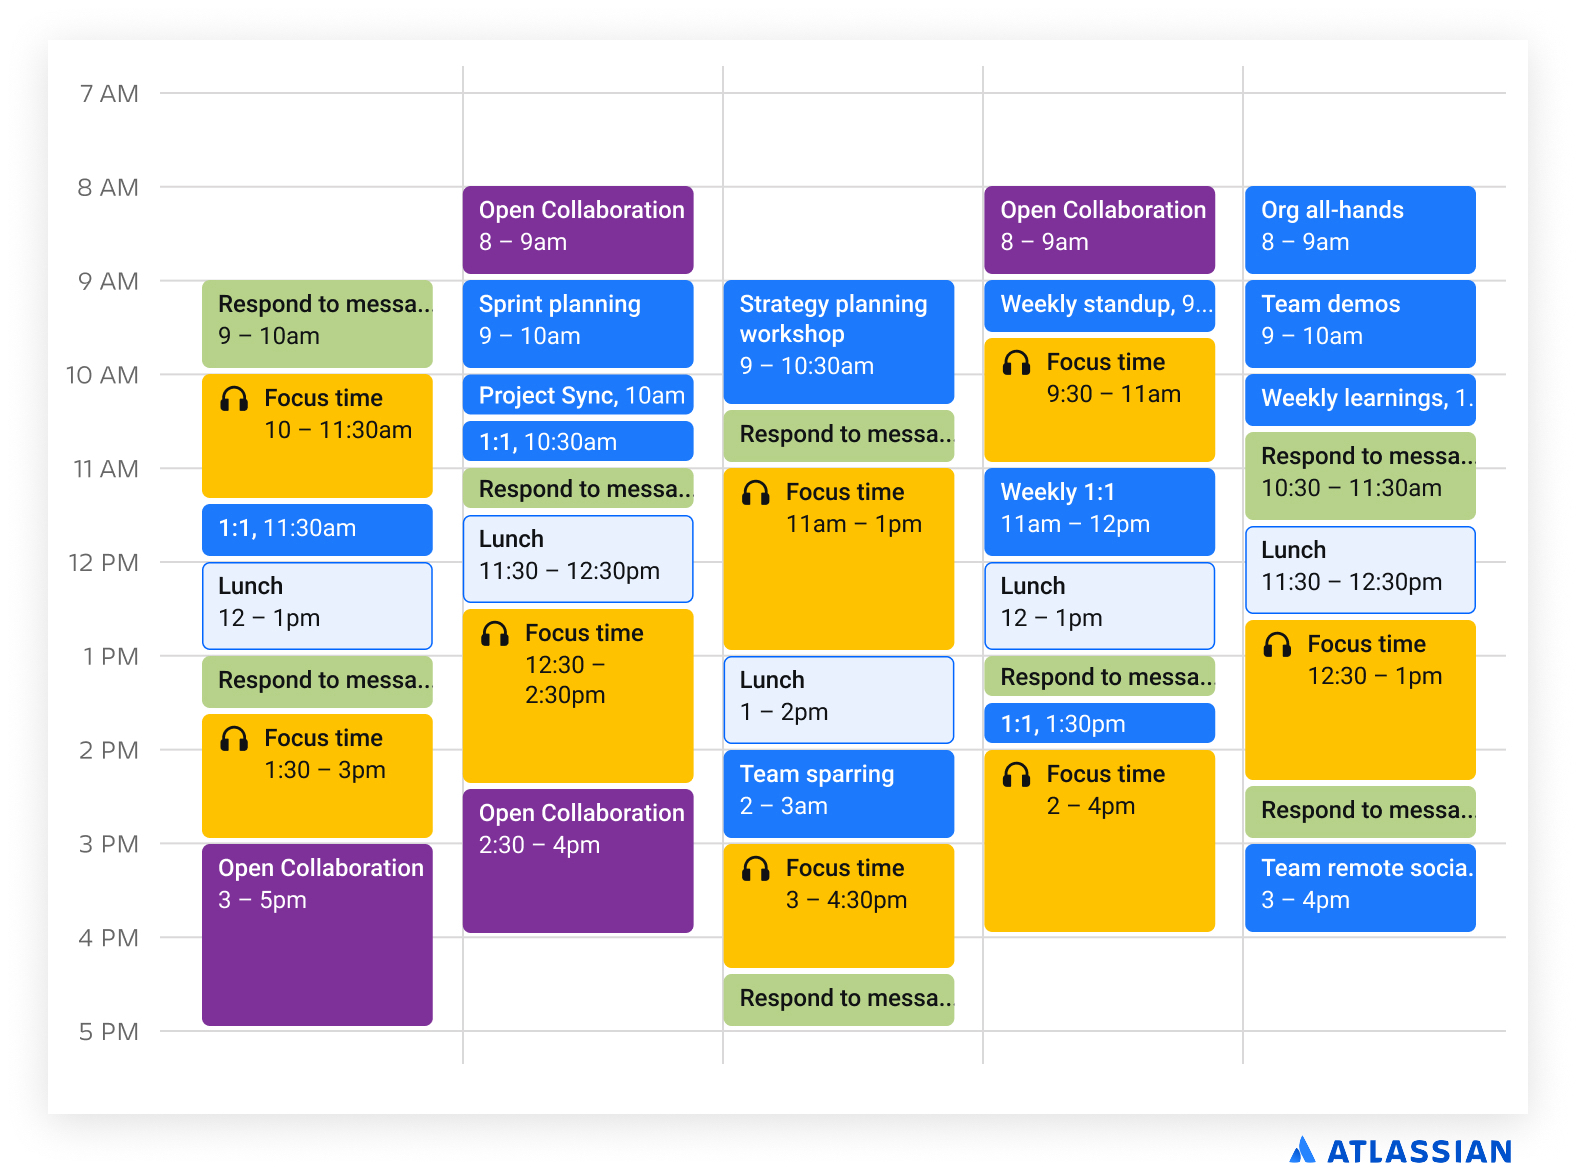Select the Strategy planning workshop event

point(838,340)
